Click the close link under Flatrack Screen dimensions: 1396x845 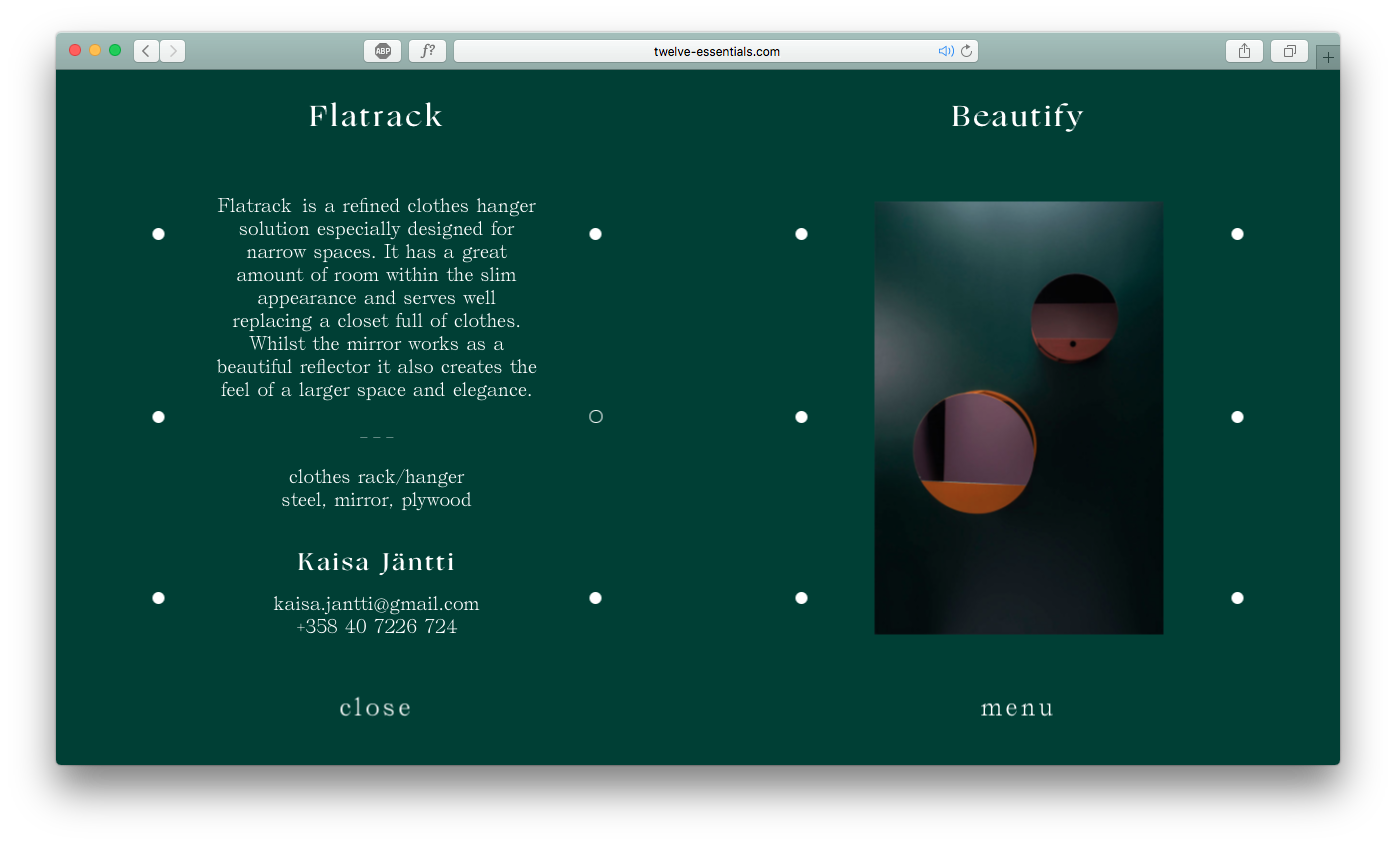(376, 708)
